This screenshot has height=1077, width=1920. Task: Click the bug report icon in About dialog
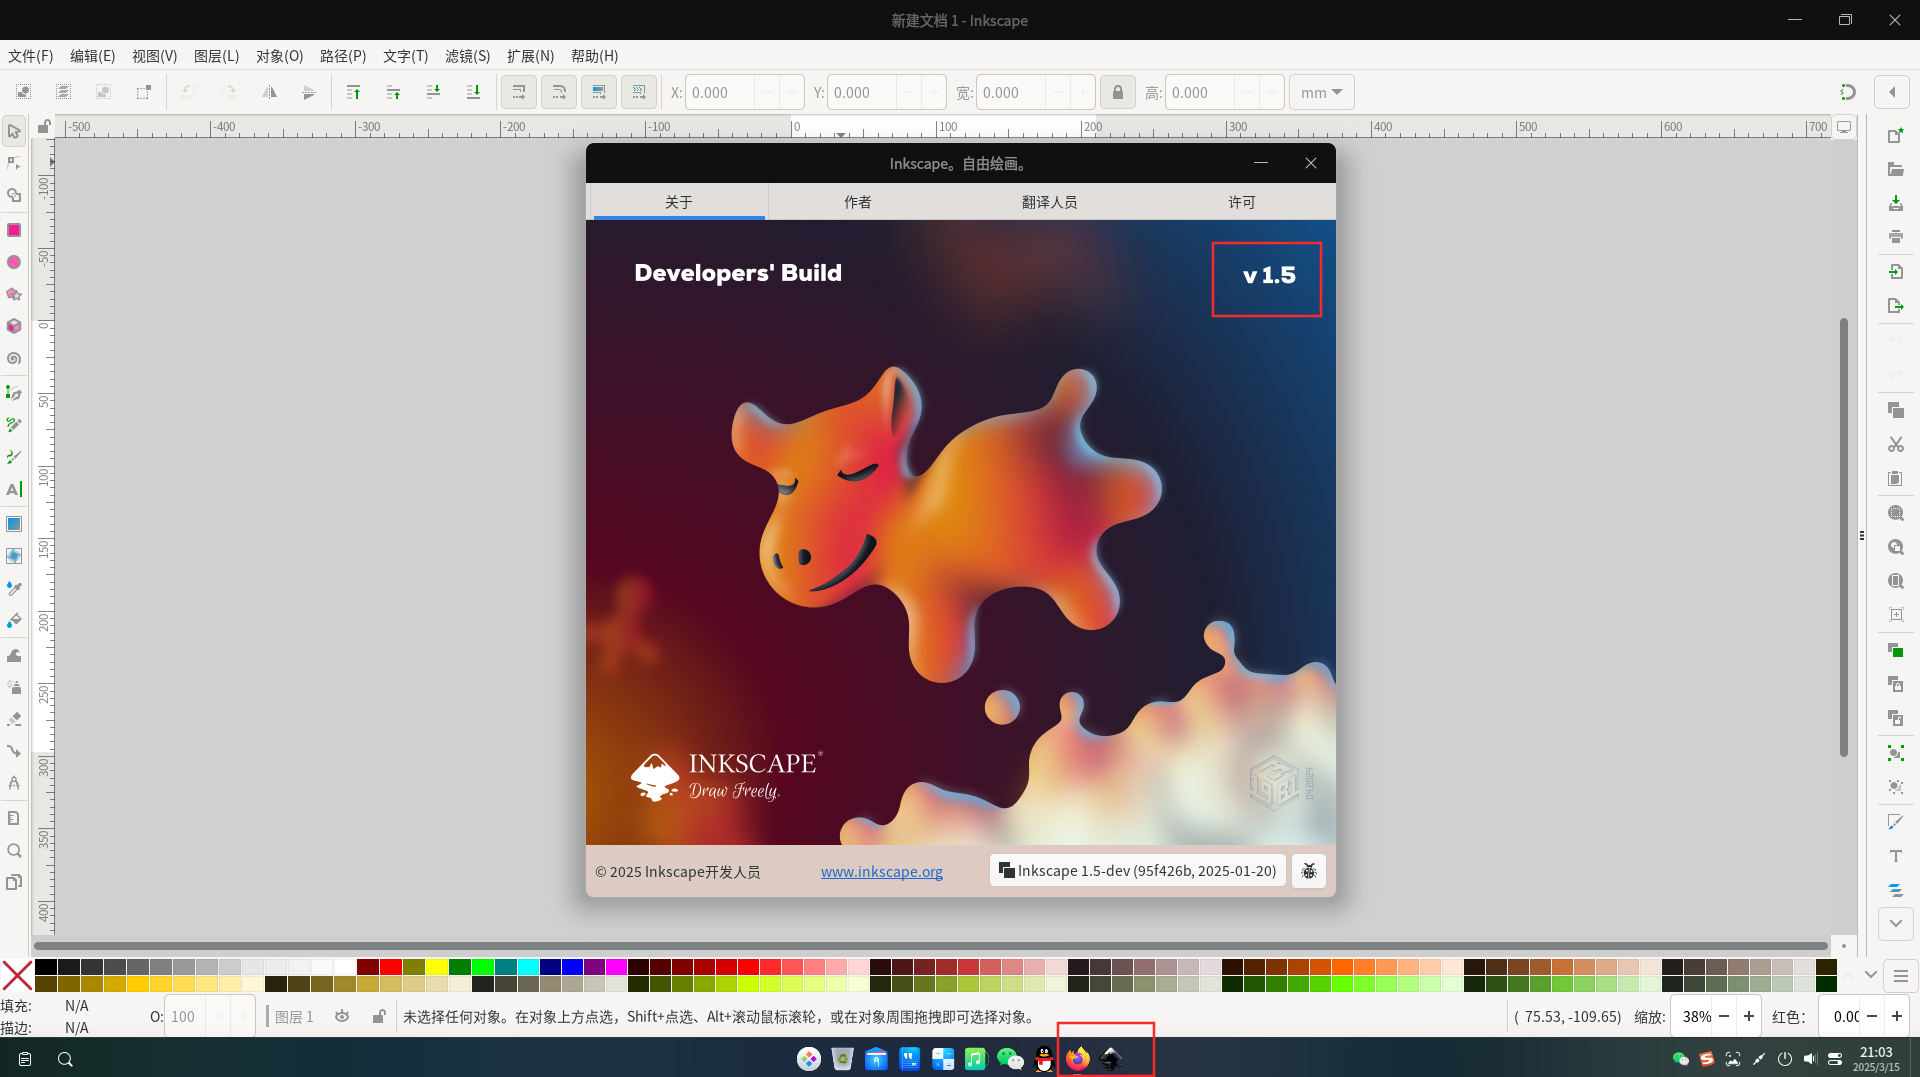click(x=1308, y=871)
